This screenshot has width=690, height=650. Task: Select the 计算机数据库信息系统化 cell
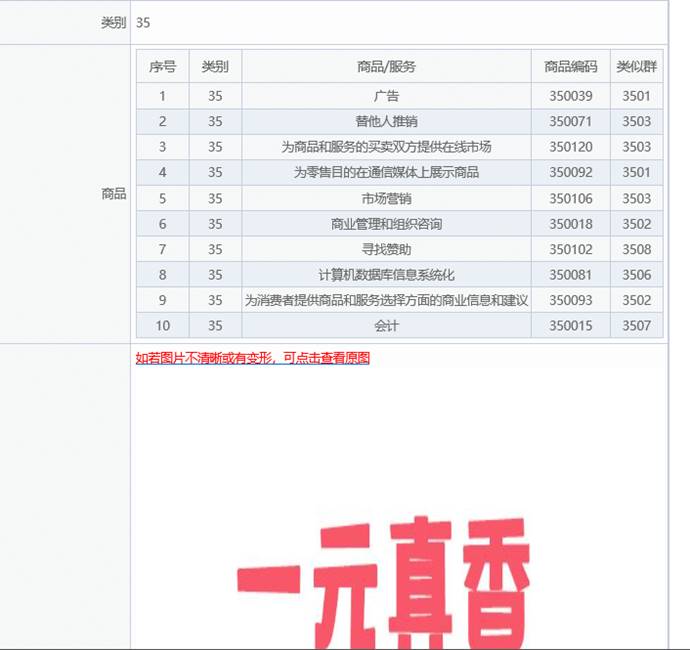386,275
